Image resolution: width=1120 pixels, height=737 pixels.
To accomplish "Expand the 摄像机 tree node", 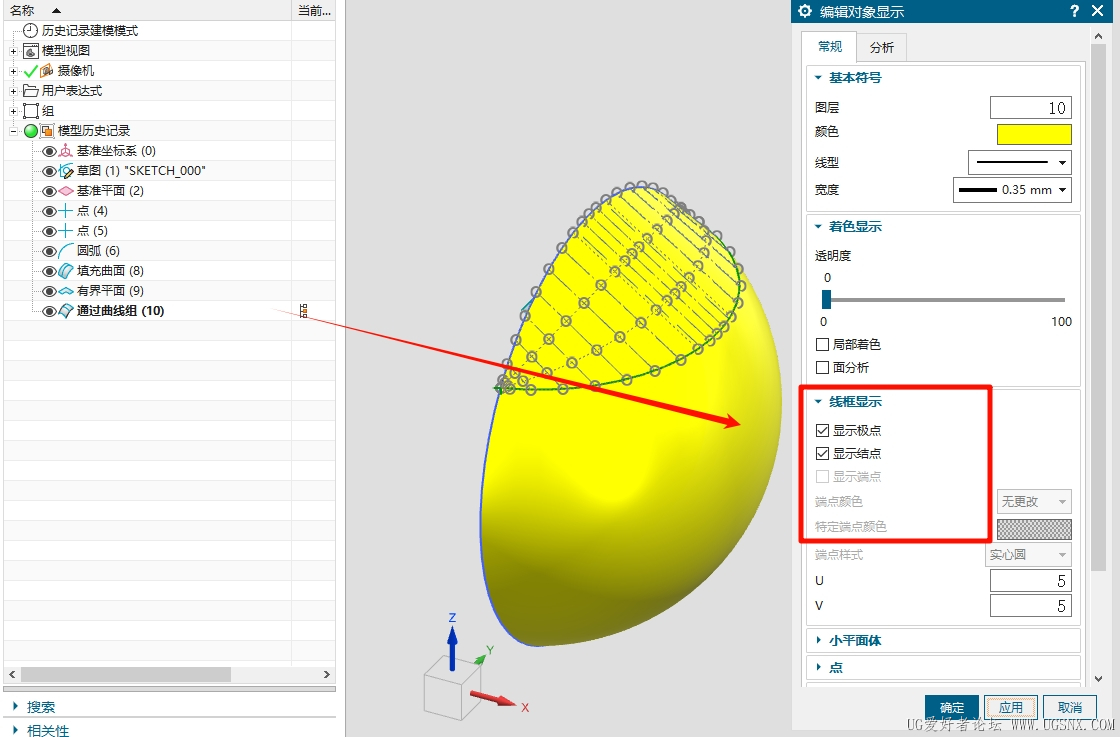I will click(x=13, y=71).
